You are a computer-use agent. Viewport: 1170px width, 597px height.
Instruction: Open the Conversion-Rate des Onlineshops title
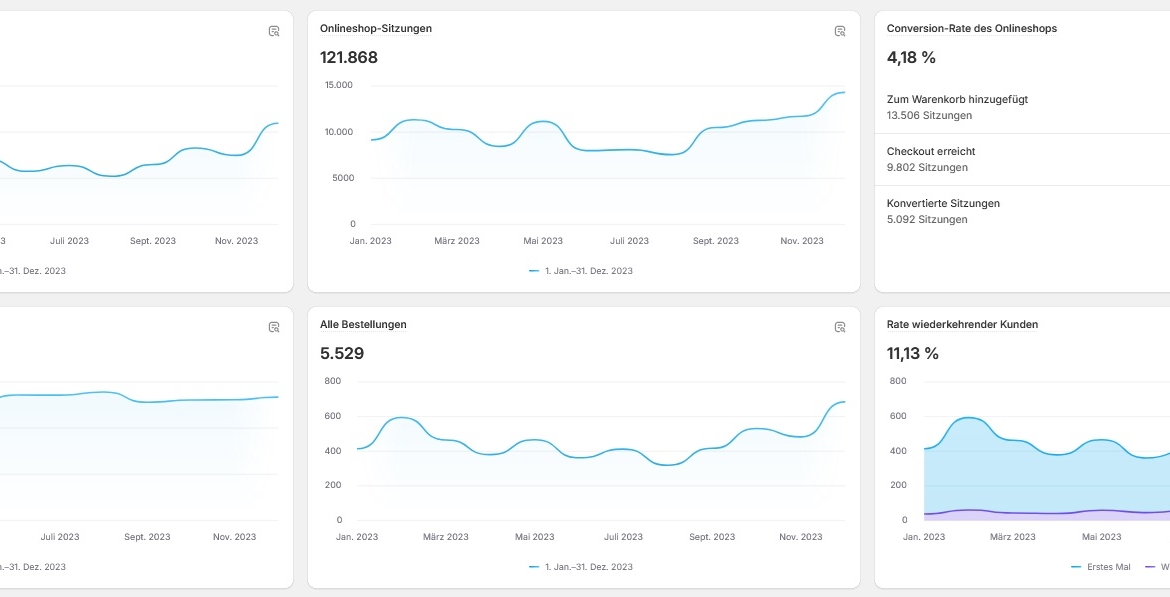tap(972, 28)
